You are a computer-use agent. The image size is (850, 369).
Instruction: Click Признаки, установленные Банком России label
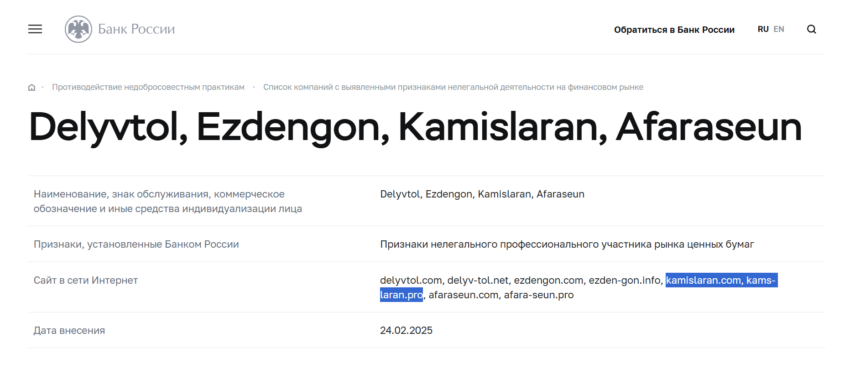[136, 244]
